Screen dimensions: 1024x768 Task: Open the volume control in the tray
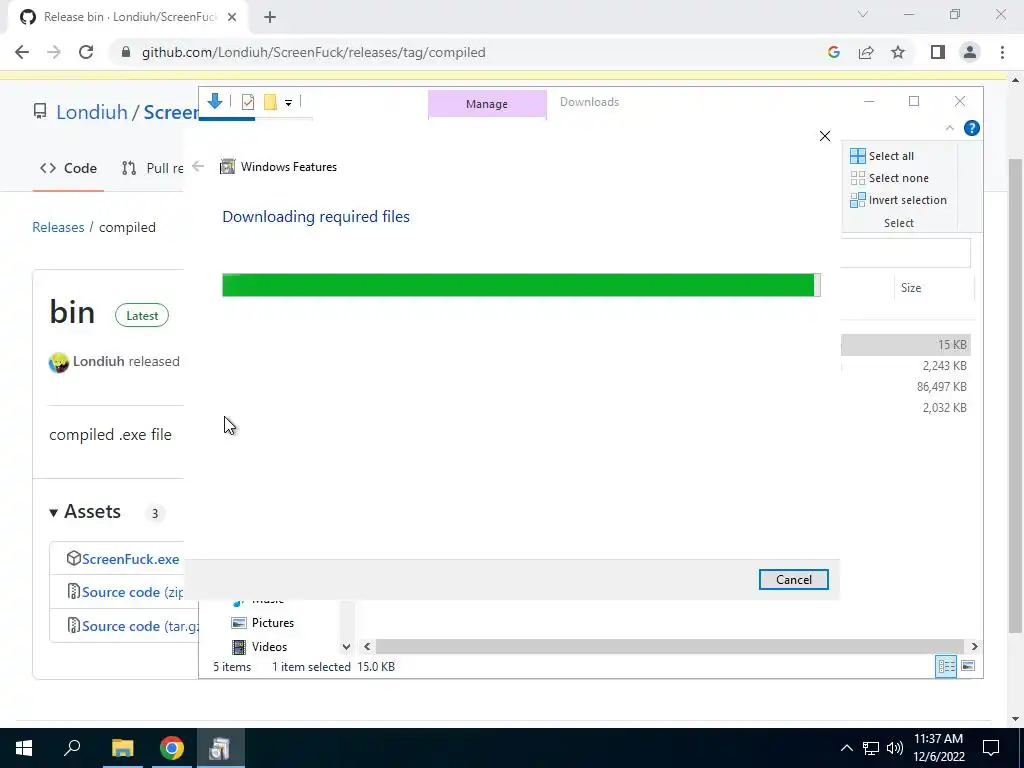[895, 748]
